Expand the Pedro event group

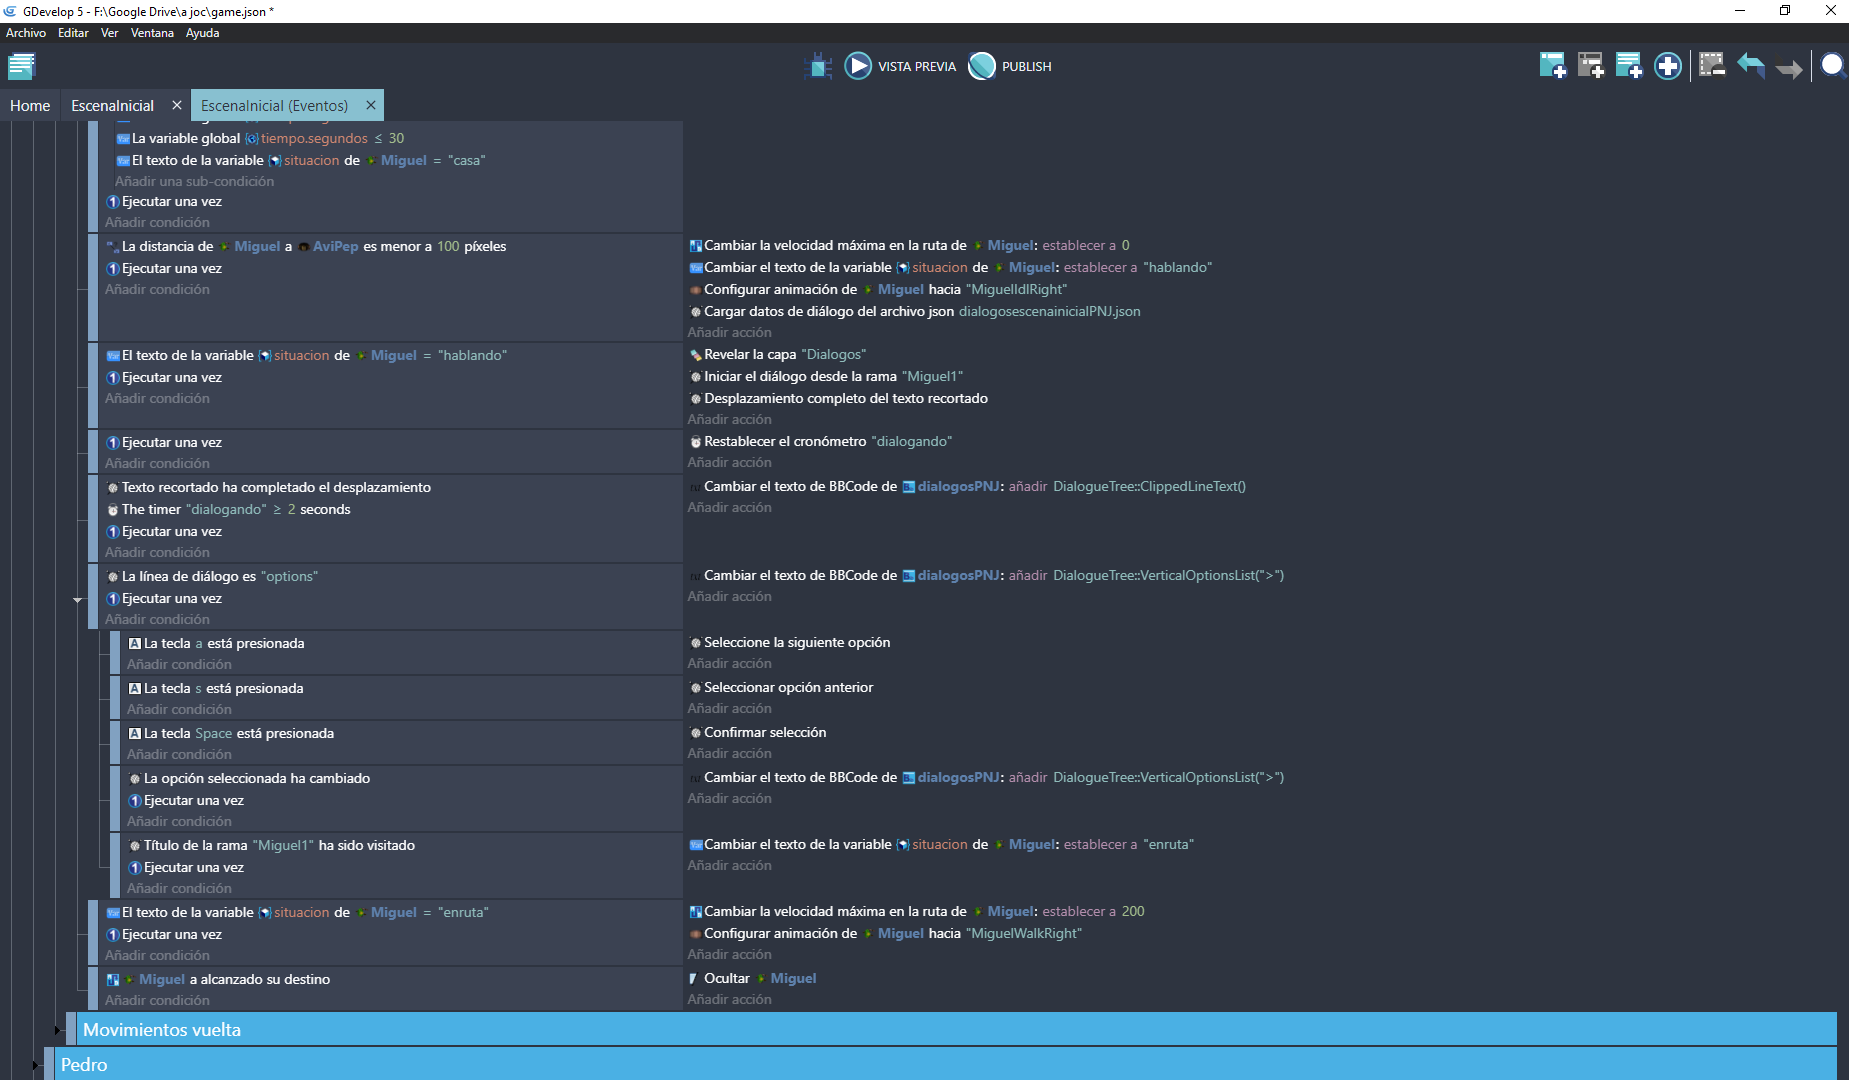pos(36,1065)
